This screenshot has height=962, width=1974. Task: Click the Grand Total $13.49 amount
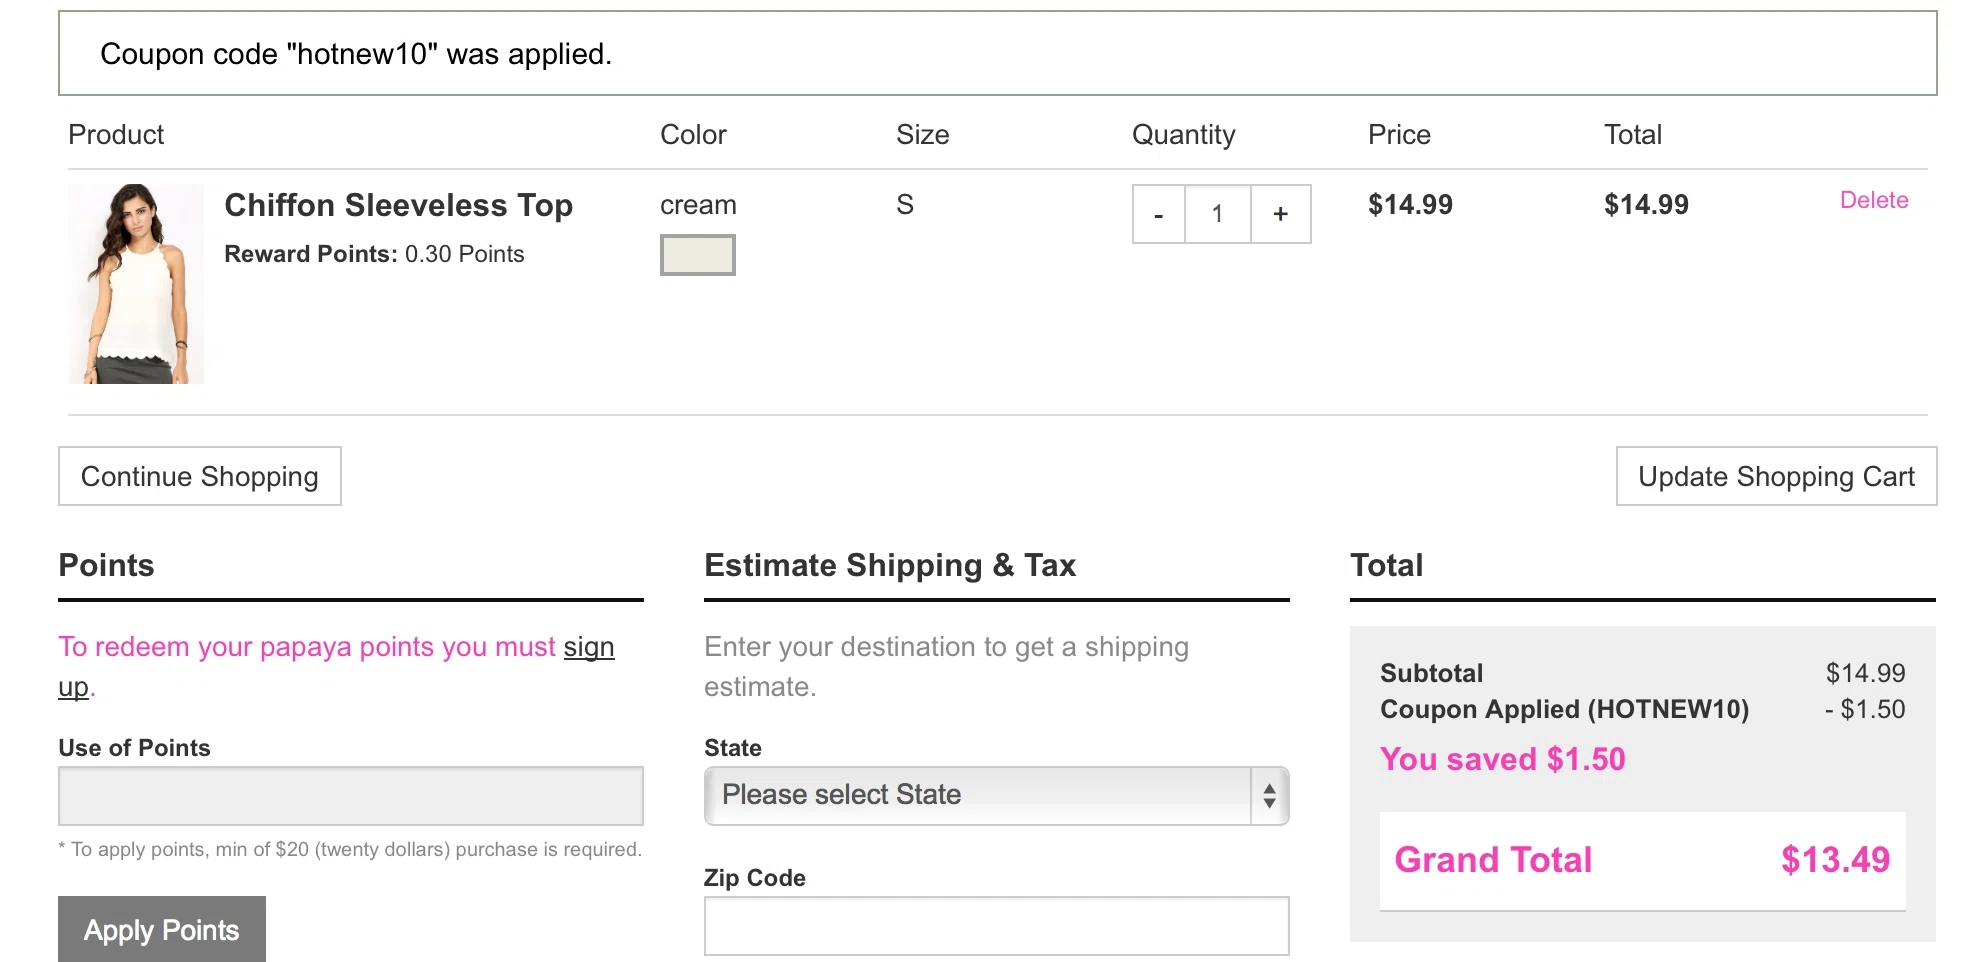pos(1835,860)
